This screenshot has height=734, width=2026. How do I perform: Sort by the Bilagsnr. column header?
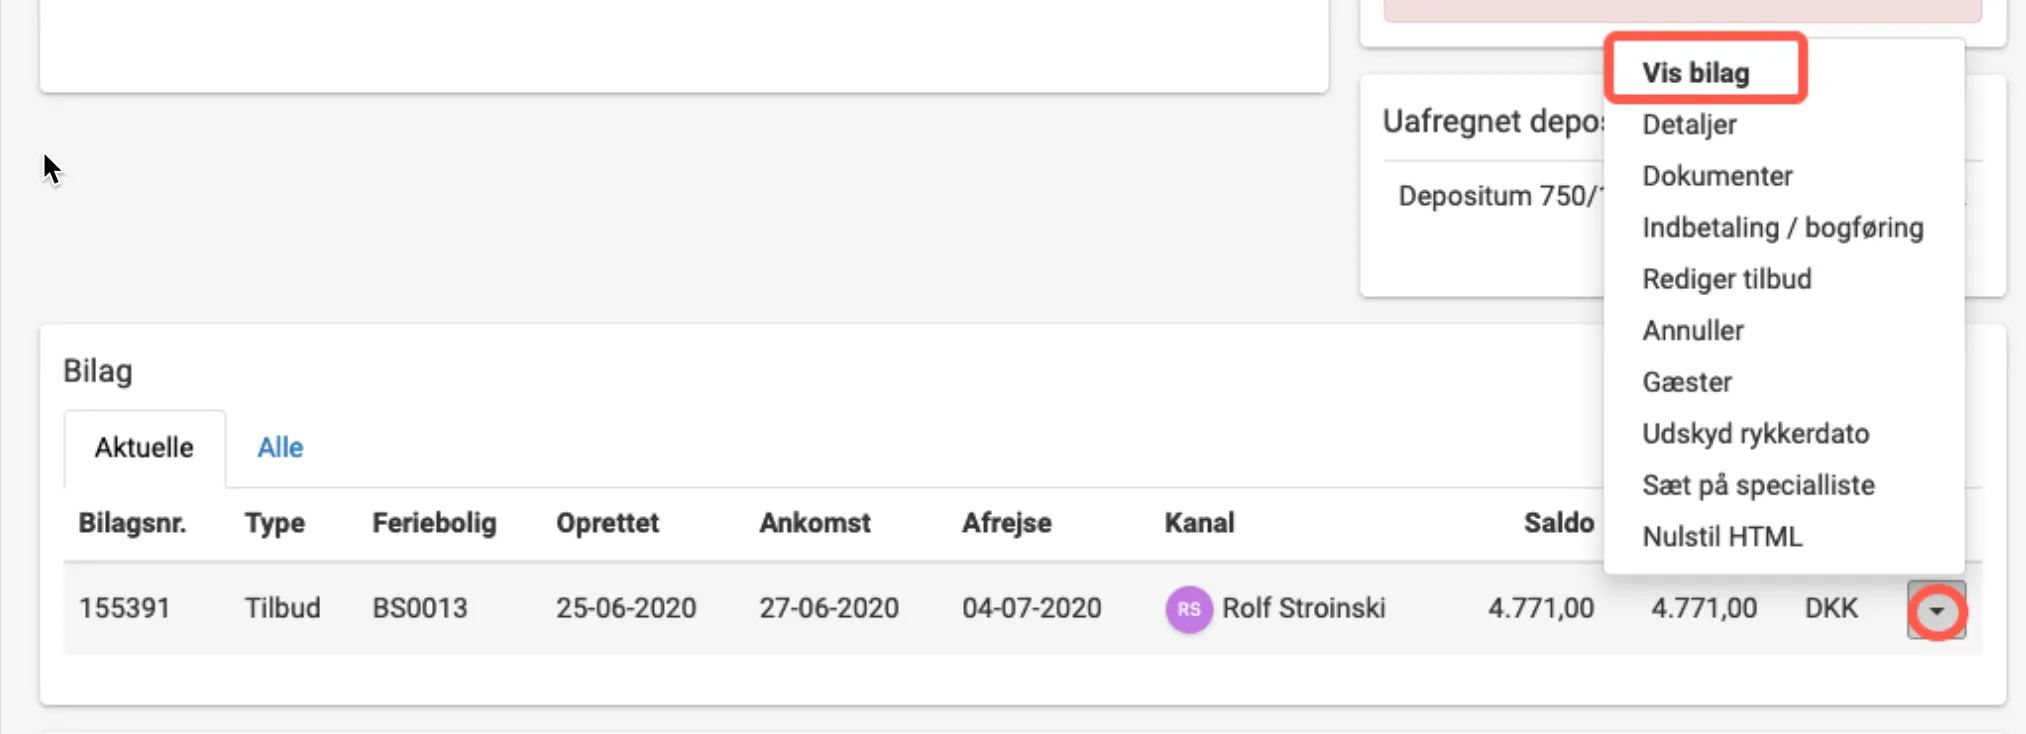coord(133,523)
